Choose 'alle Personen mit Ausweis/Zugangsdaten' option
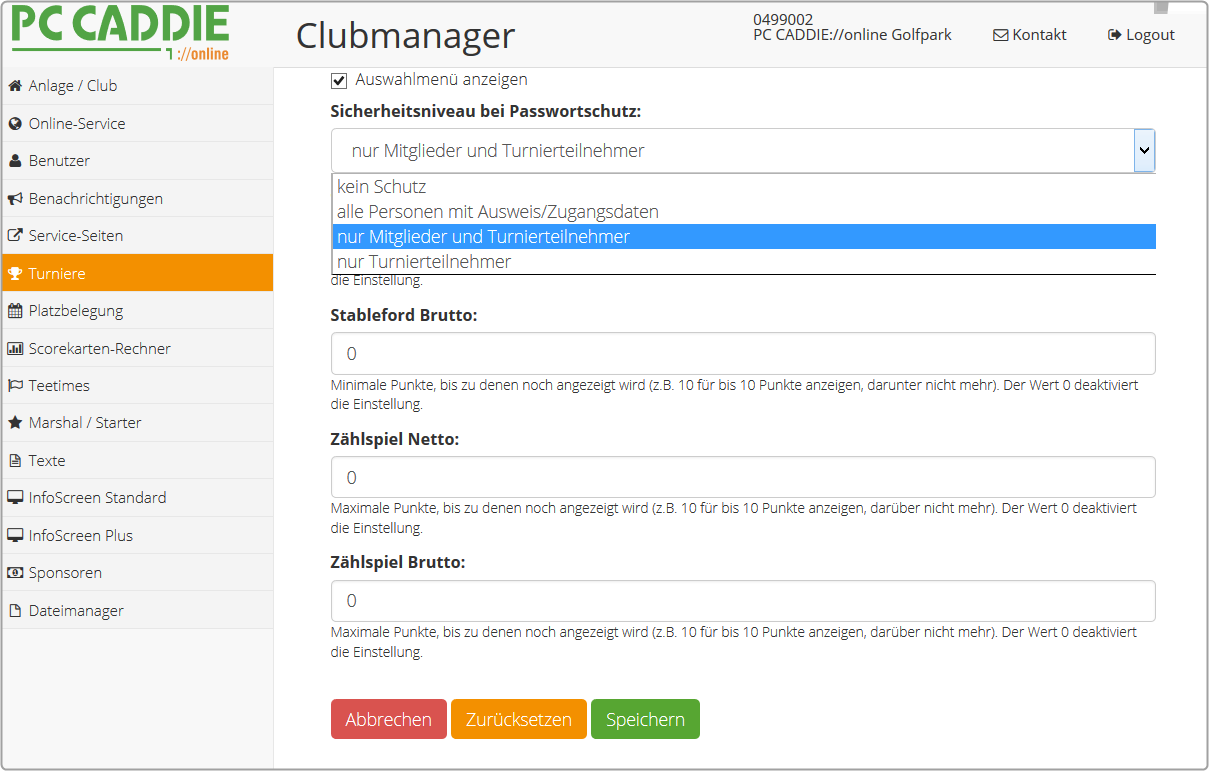Viewport: 1209px width, 771px height. click(743, 212)
